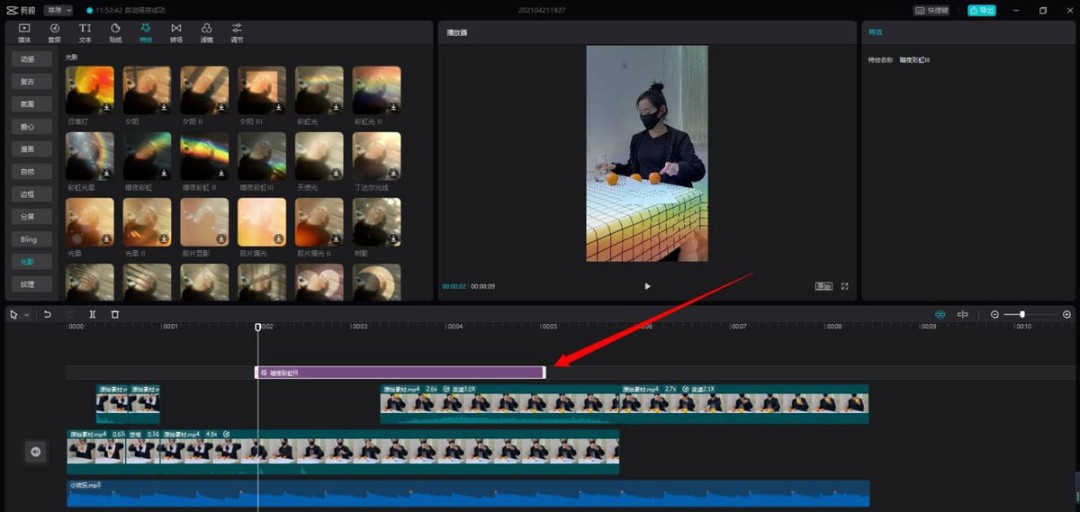Viewport: 1080px width, 512px height.
Task: Click the timeline zoom slider handle
Action: 1022,314
